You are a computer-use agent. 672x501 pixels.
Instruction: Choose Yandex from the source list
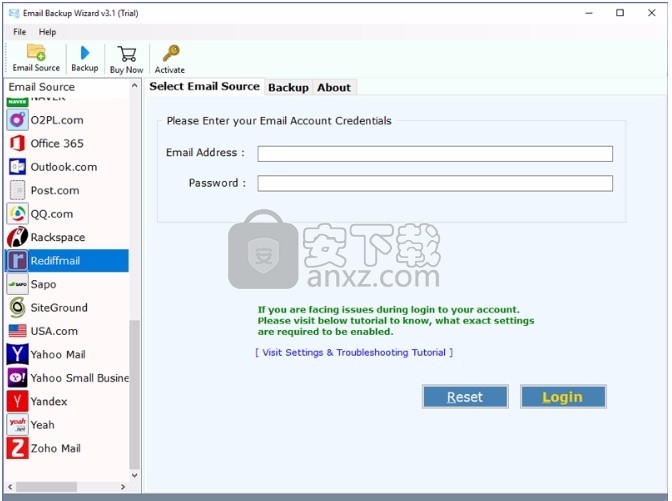pyautogui.click(x=48, y=401)
